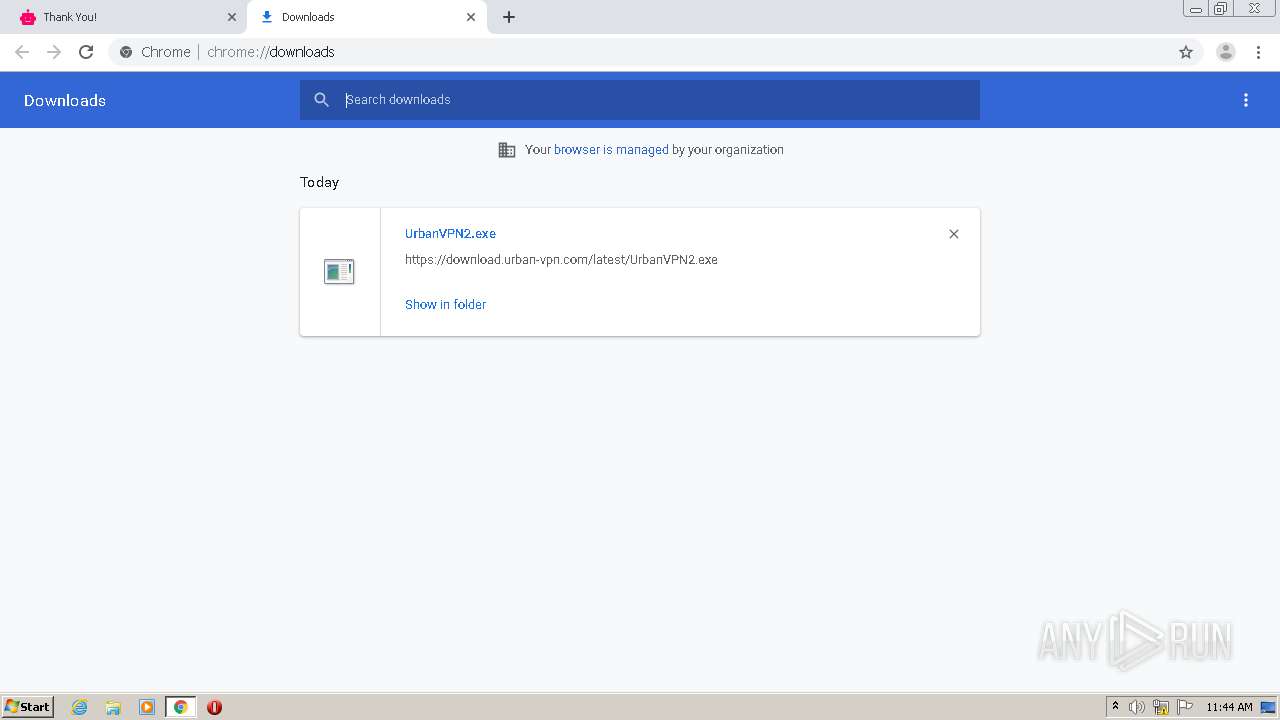This screenshot has height=720, width=1280.
Task: Click the Downloads page title
Action: click(65, 100)
